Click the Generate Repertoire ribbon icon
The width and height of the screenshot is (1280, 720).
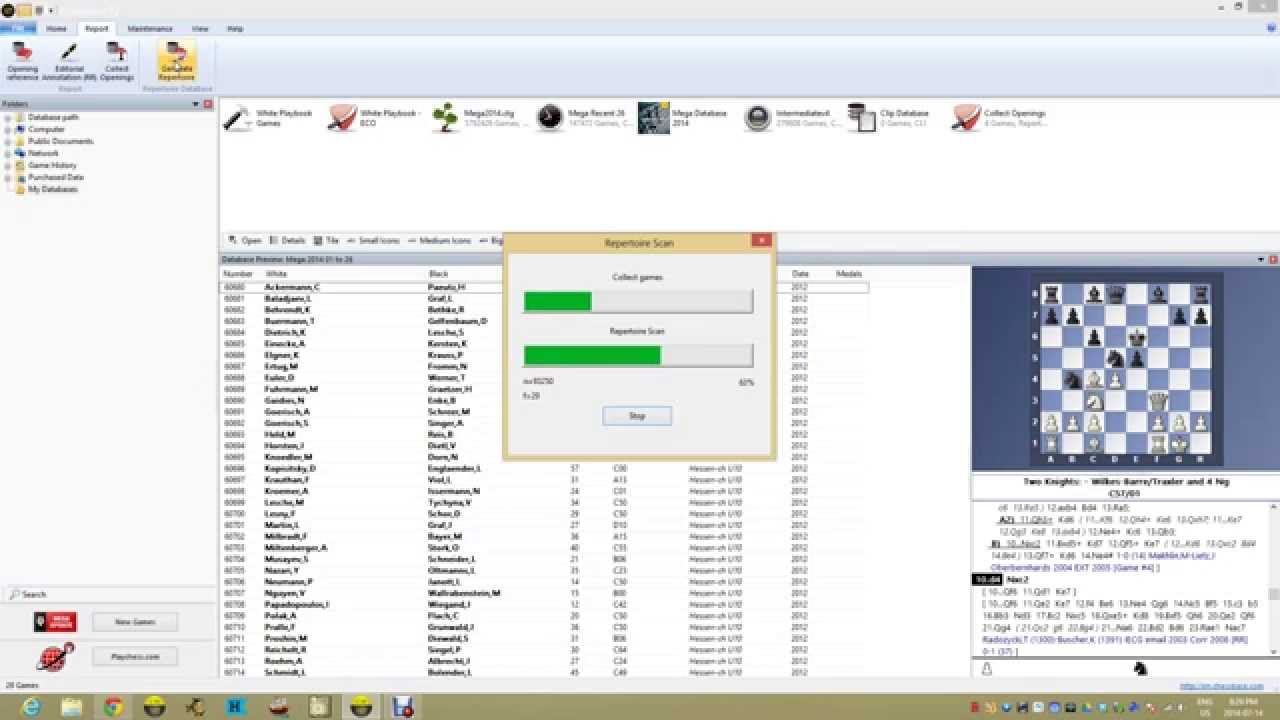(176, 61)
